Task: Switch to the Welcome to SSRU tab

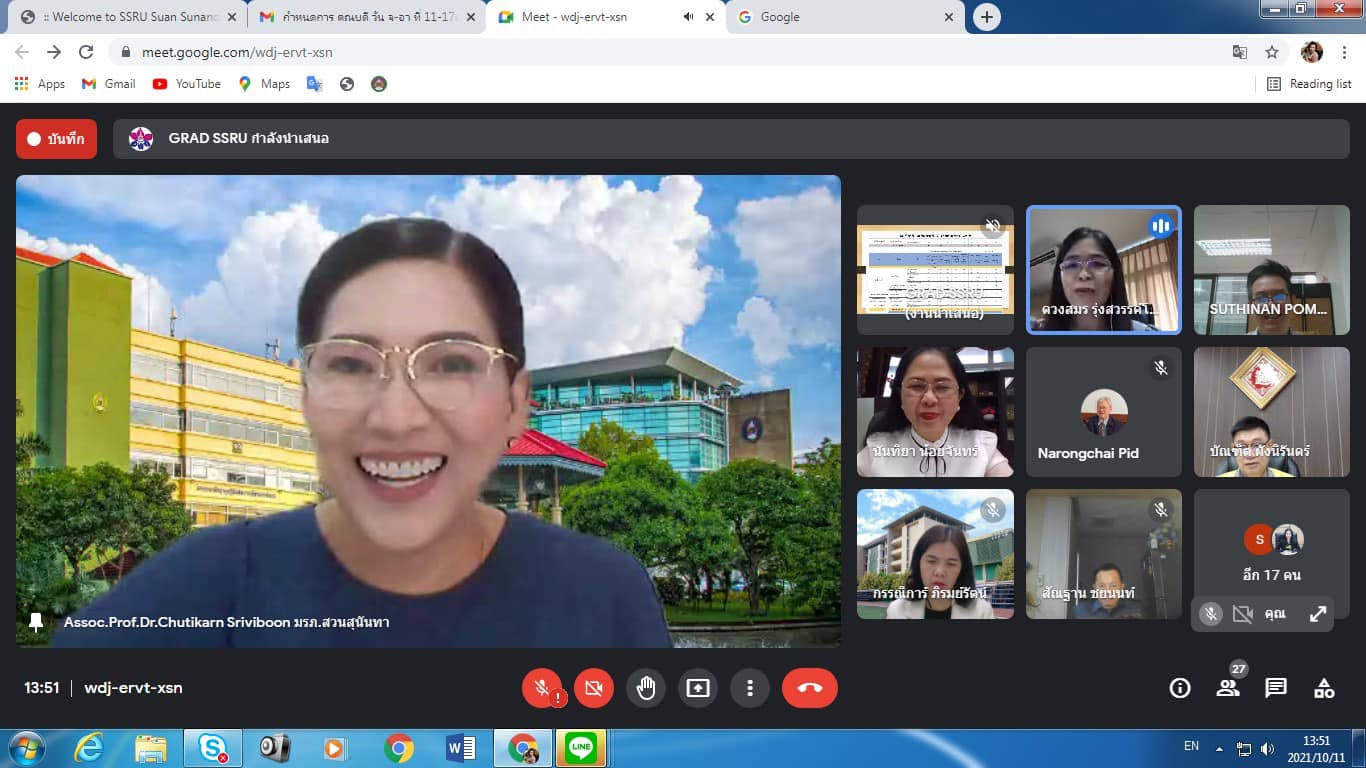Action: coord(127,17)
